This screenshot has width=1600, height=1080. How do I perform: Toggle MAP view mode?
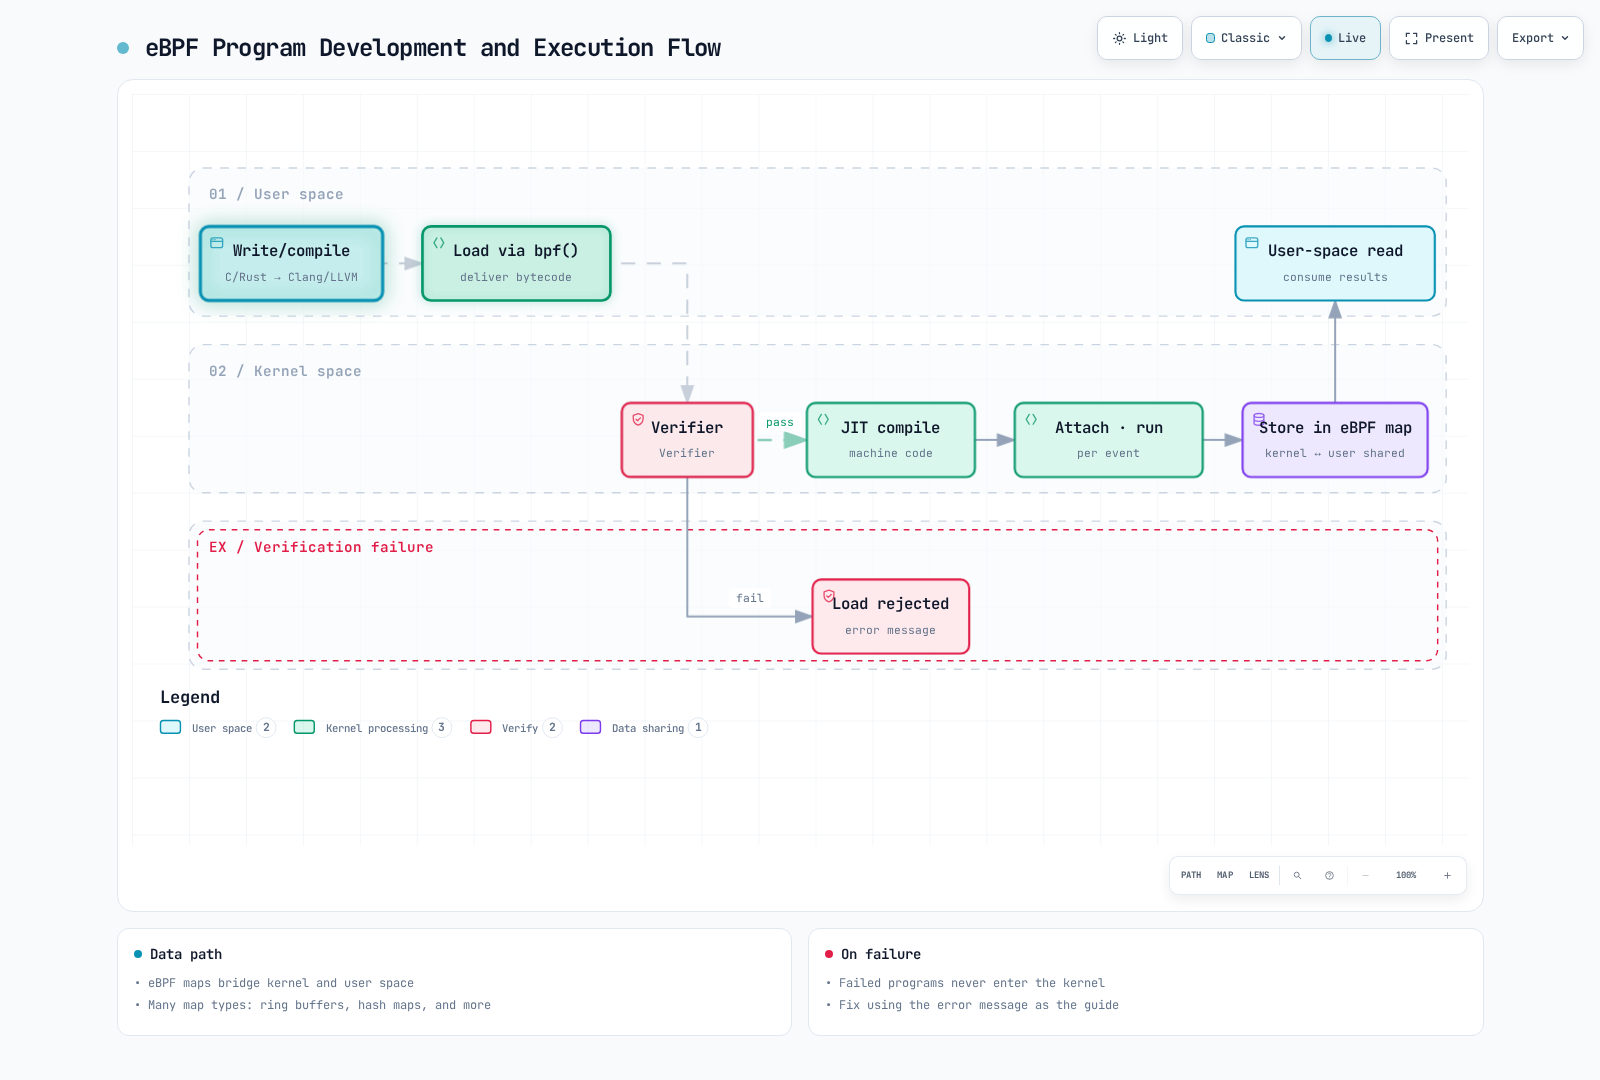coord(1225,875)
